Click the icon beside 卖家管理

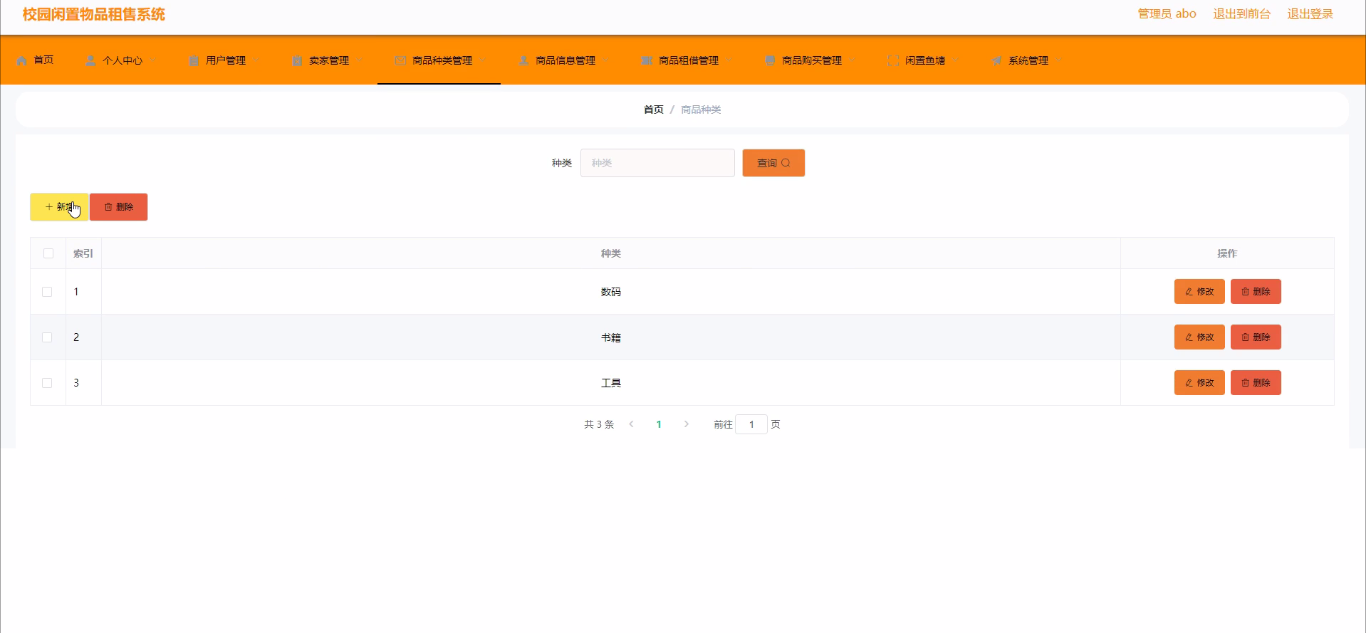pos(297,61)
